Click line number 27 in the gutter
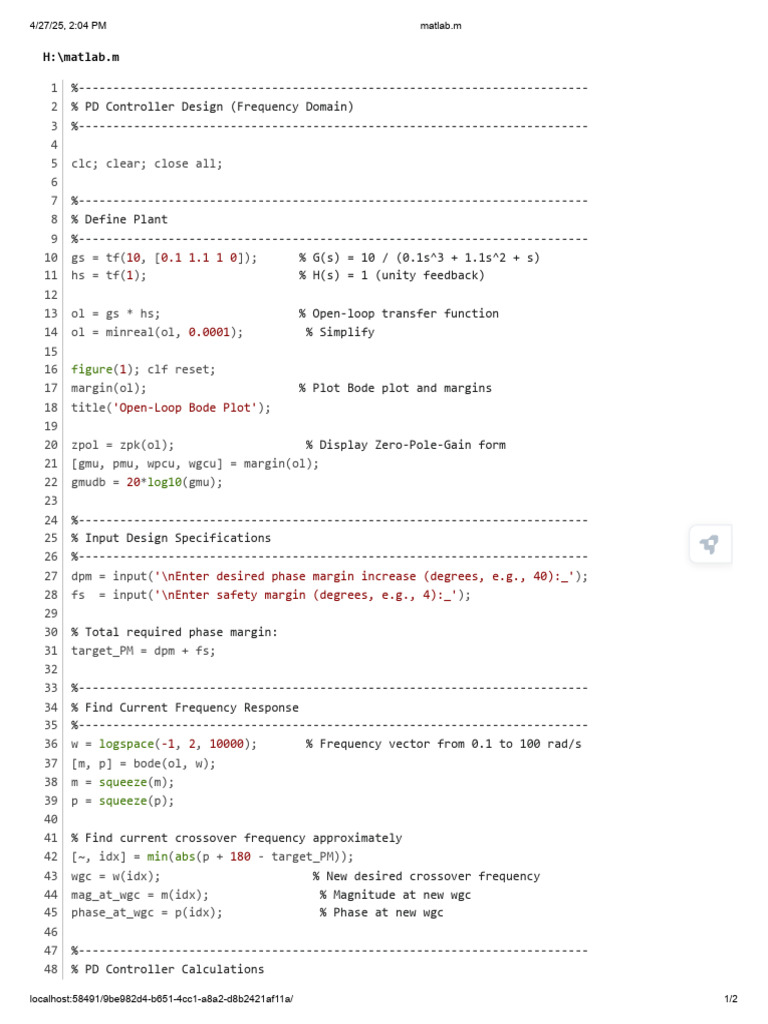 (x=51, y=576)
